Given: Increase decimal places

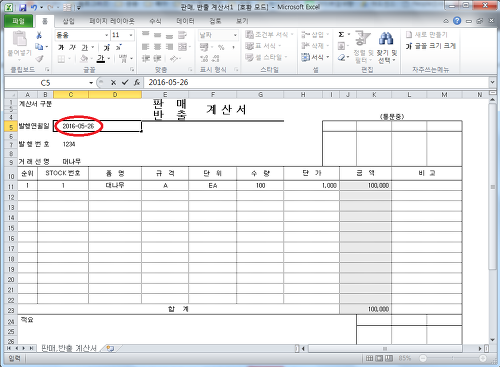Looking at the screenshot, I should pos(204,59).
